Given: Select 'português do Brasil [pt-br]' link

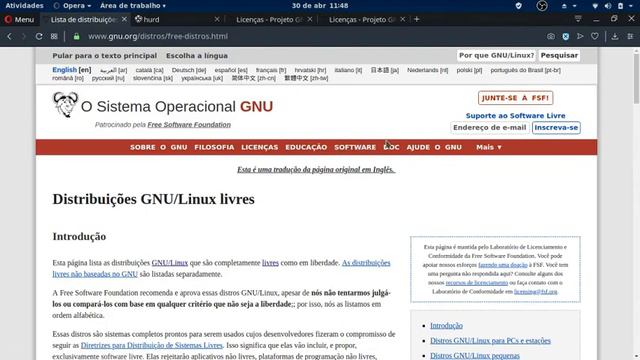Looking at the screenshot, I should click(x=525, y=70).
